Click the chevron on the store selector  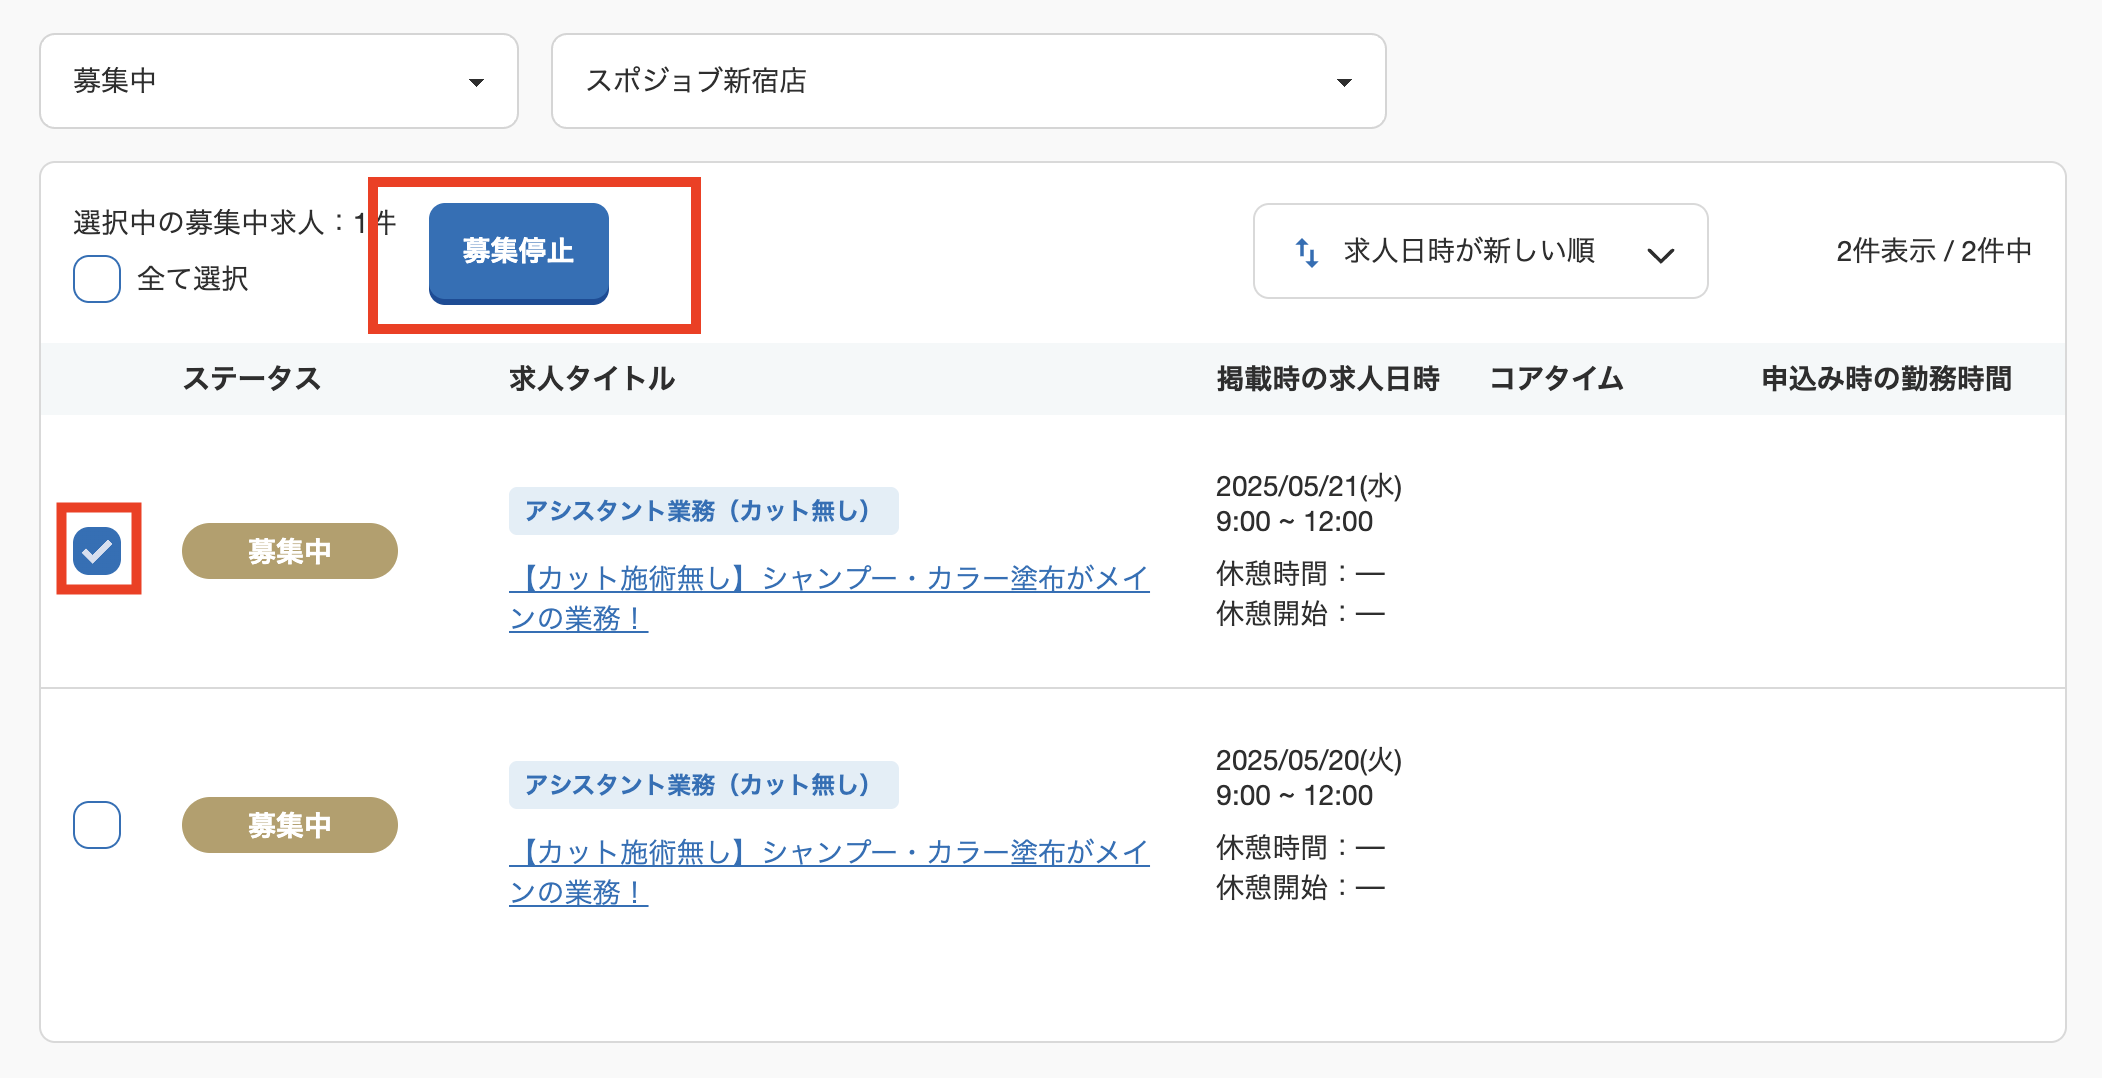point(1345,81)
